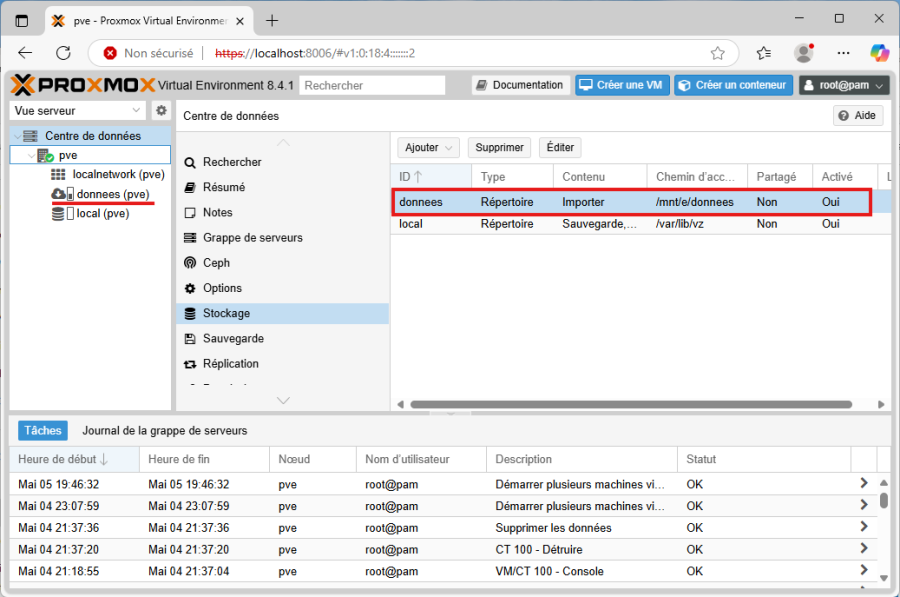The image size is (900, 597).
Task: Open details of CT 100 - Détruire task
Action: [864, 548]
